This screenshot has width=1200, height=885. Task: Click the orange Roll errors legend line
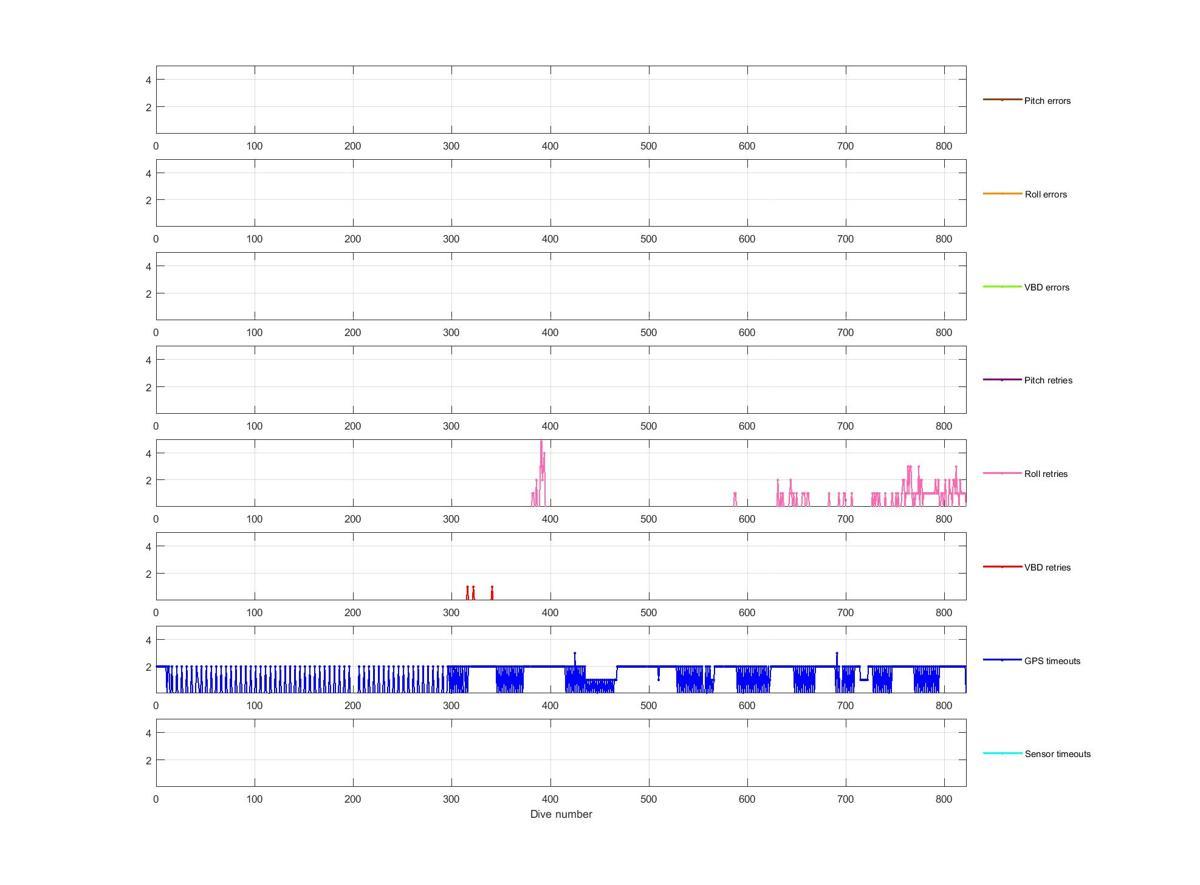pyautogui.click(x=1002, y=193)
